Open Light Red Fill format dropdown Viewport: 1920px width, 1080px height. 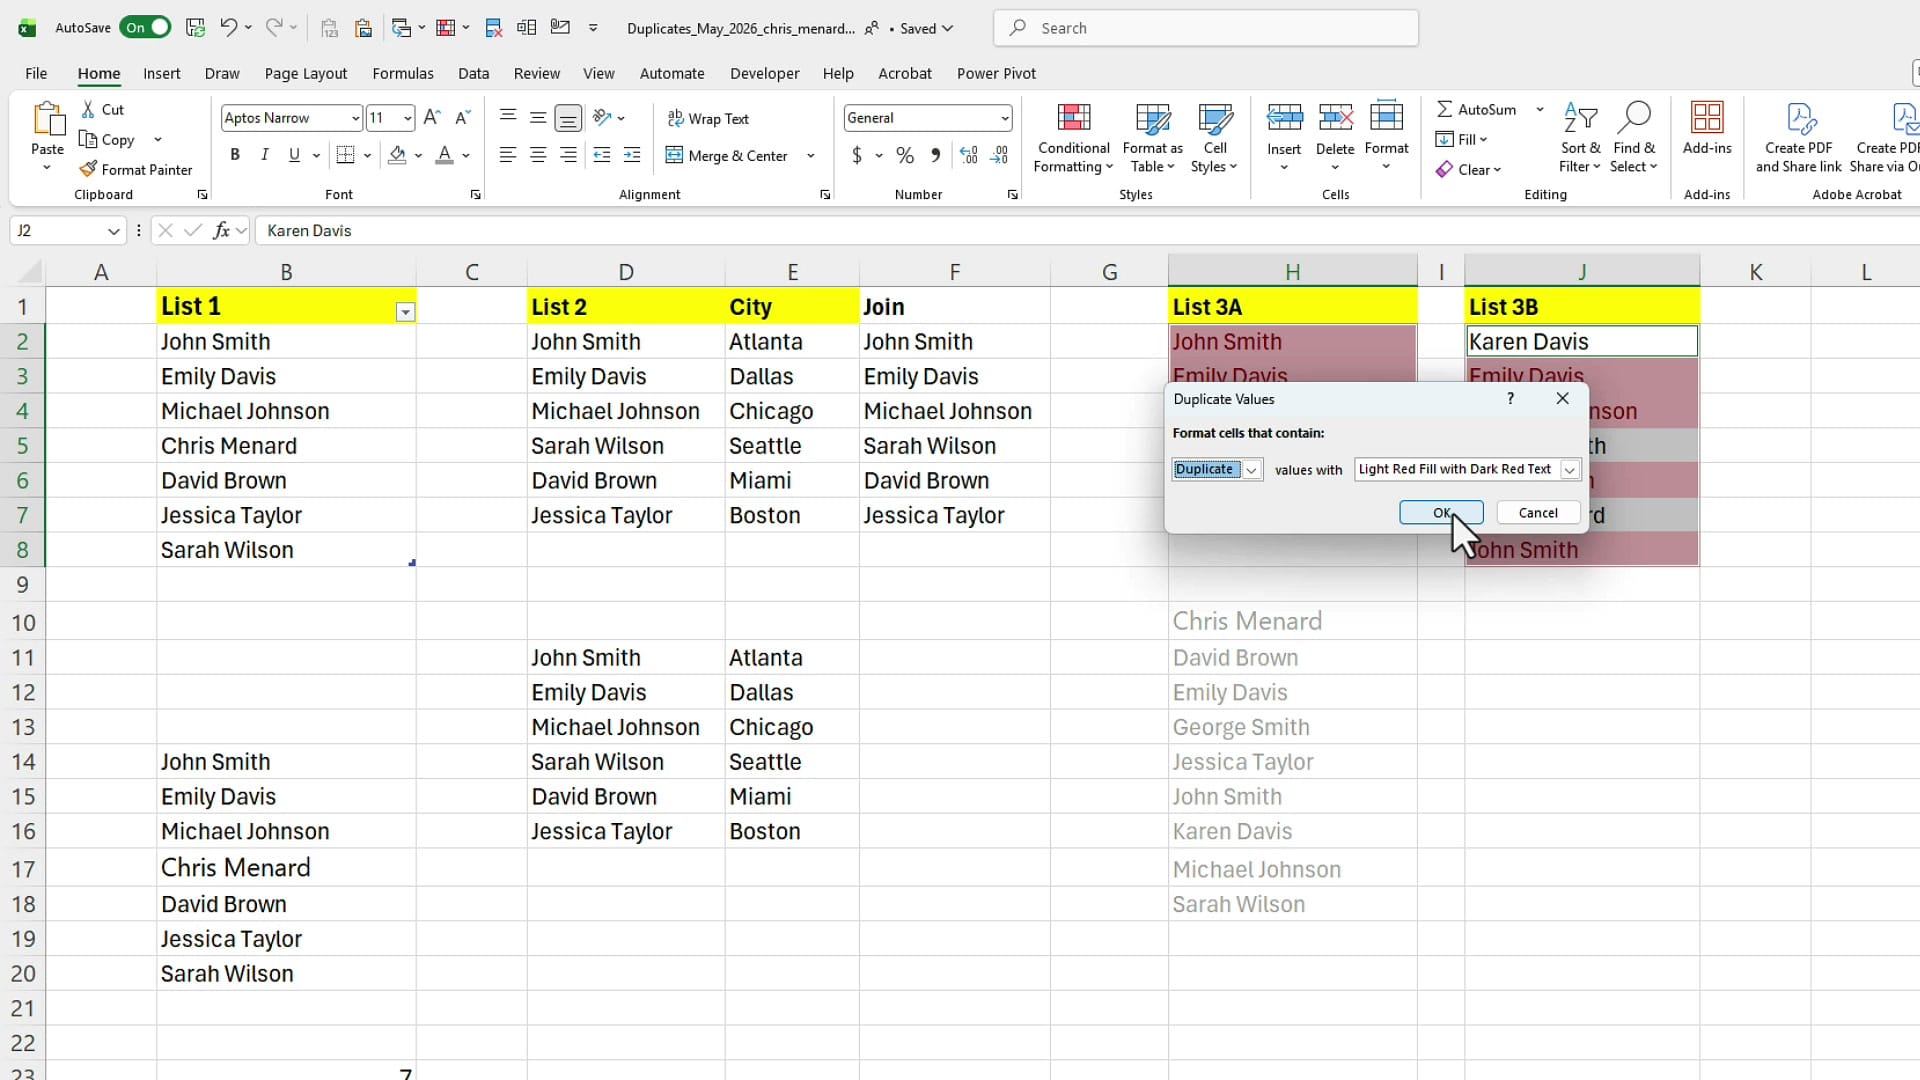[x=1569, y=470]
